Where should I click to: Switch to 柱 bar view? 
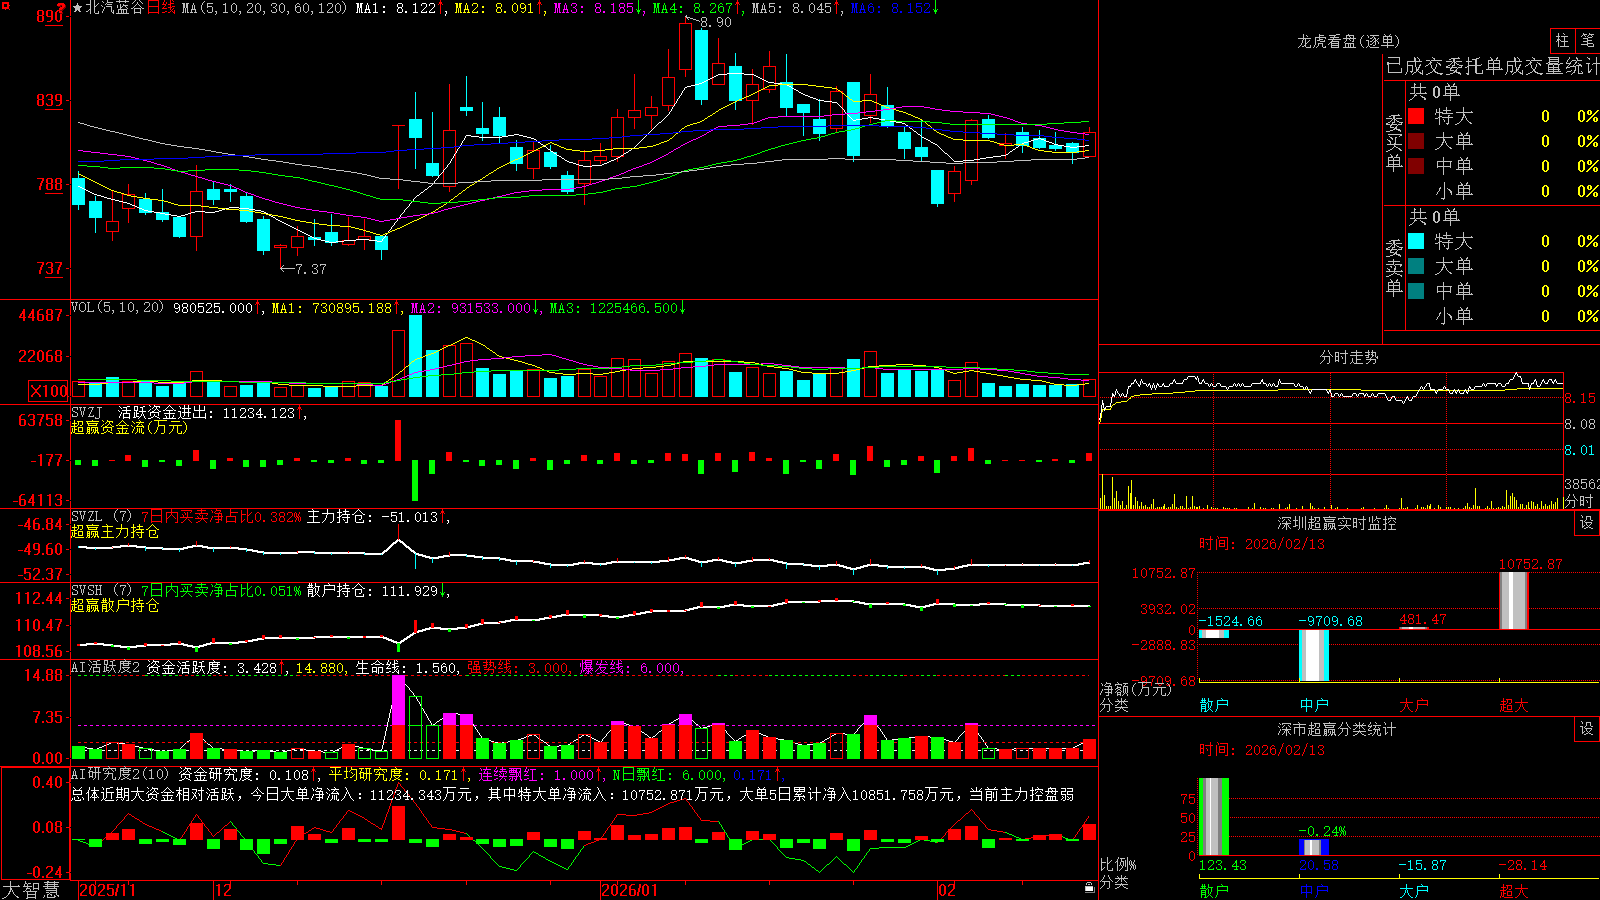click(x=1562, y=40)
